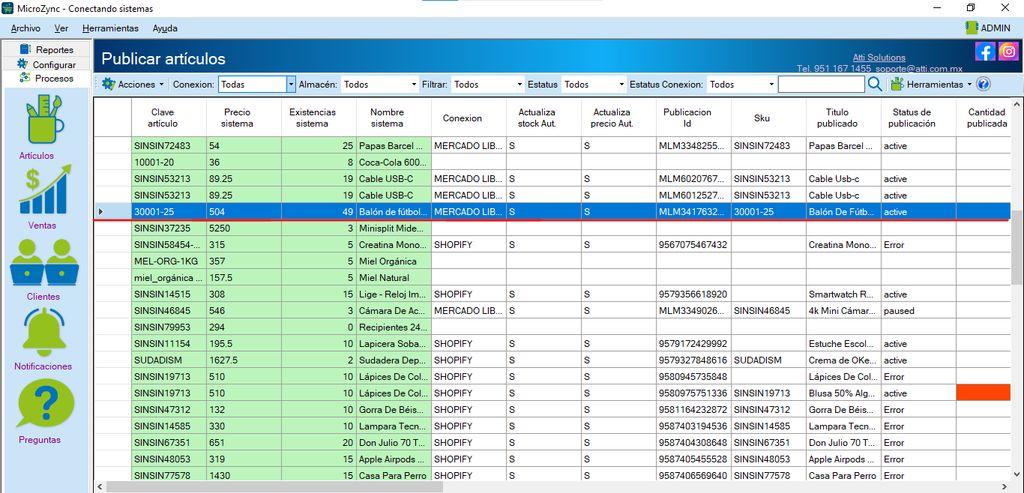Click the Coca-Cola 600... name cell
This screenshot has width=1024, height=493.
coord(394,162)
